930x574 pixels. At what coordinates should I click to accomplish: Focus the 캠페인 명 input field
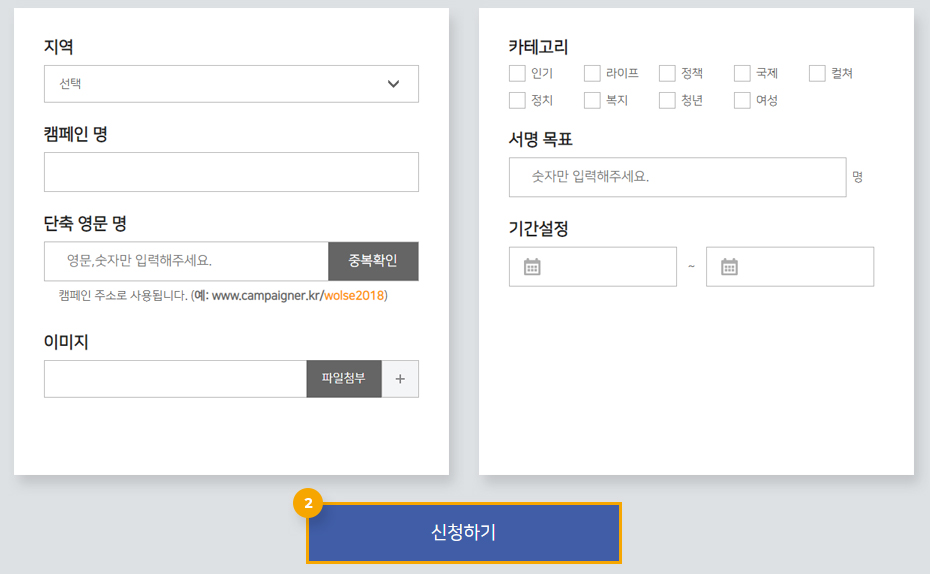pos(231,172)
